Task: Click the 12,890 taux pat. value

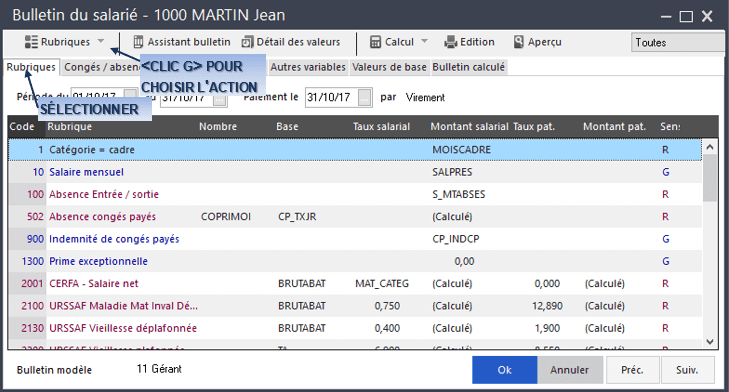Action: pyautogui.click(x=547, y=306)
